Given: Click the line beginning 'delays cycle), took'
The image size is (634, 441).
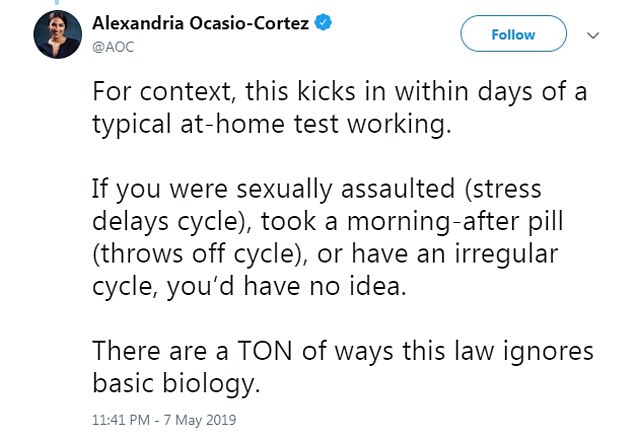Looking at the screenshot, I should [328, 222].
